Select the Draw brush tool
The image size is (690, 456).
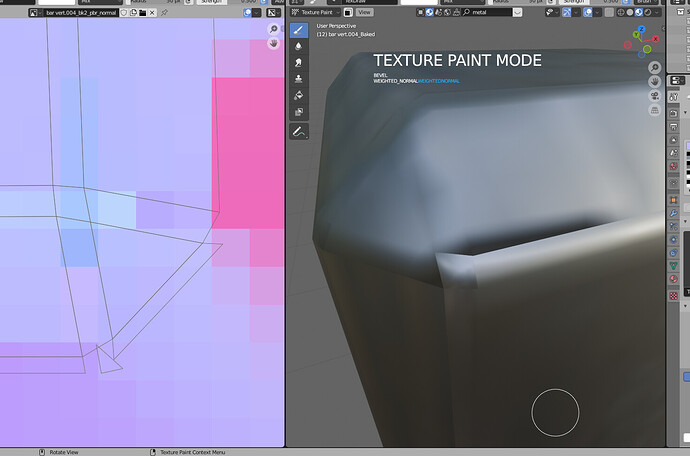(x=299, y=30)
